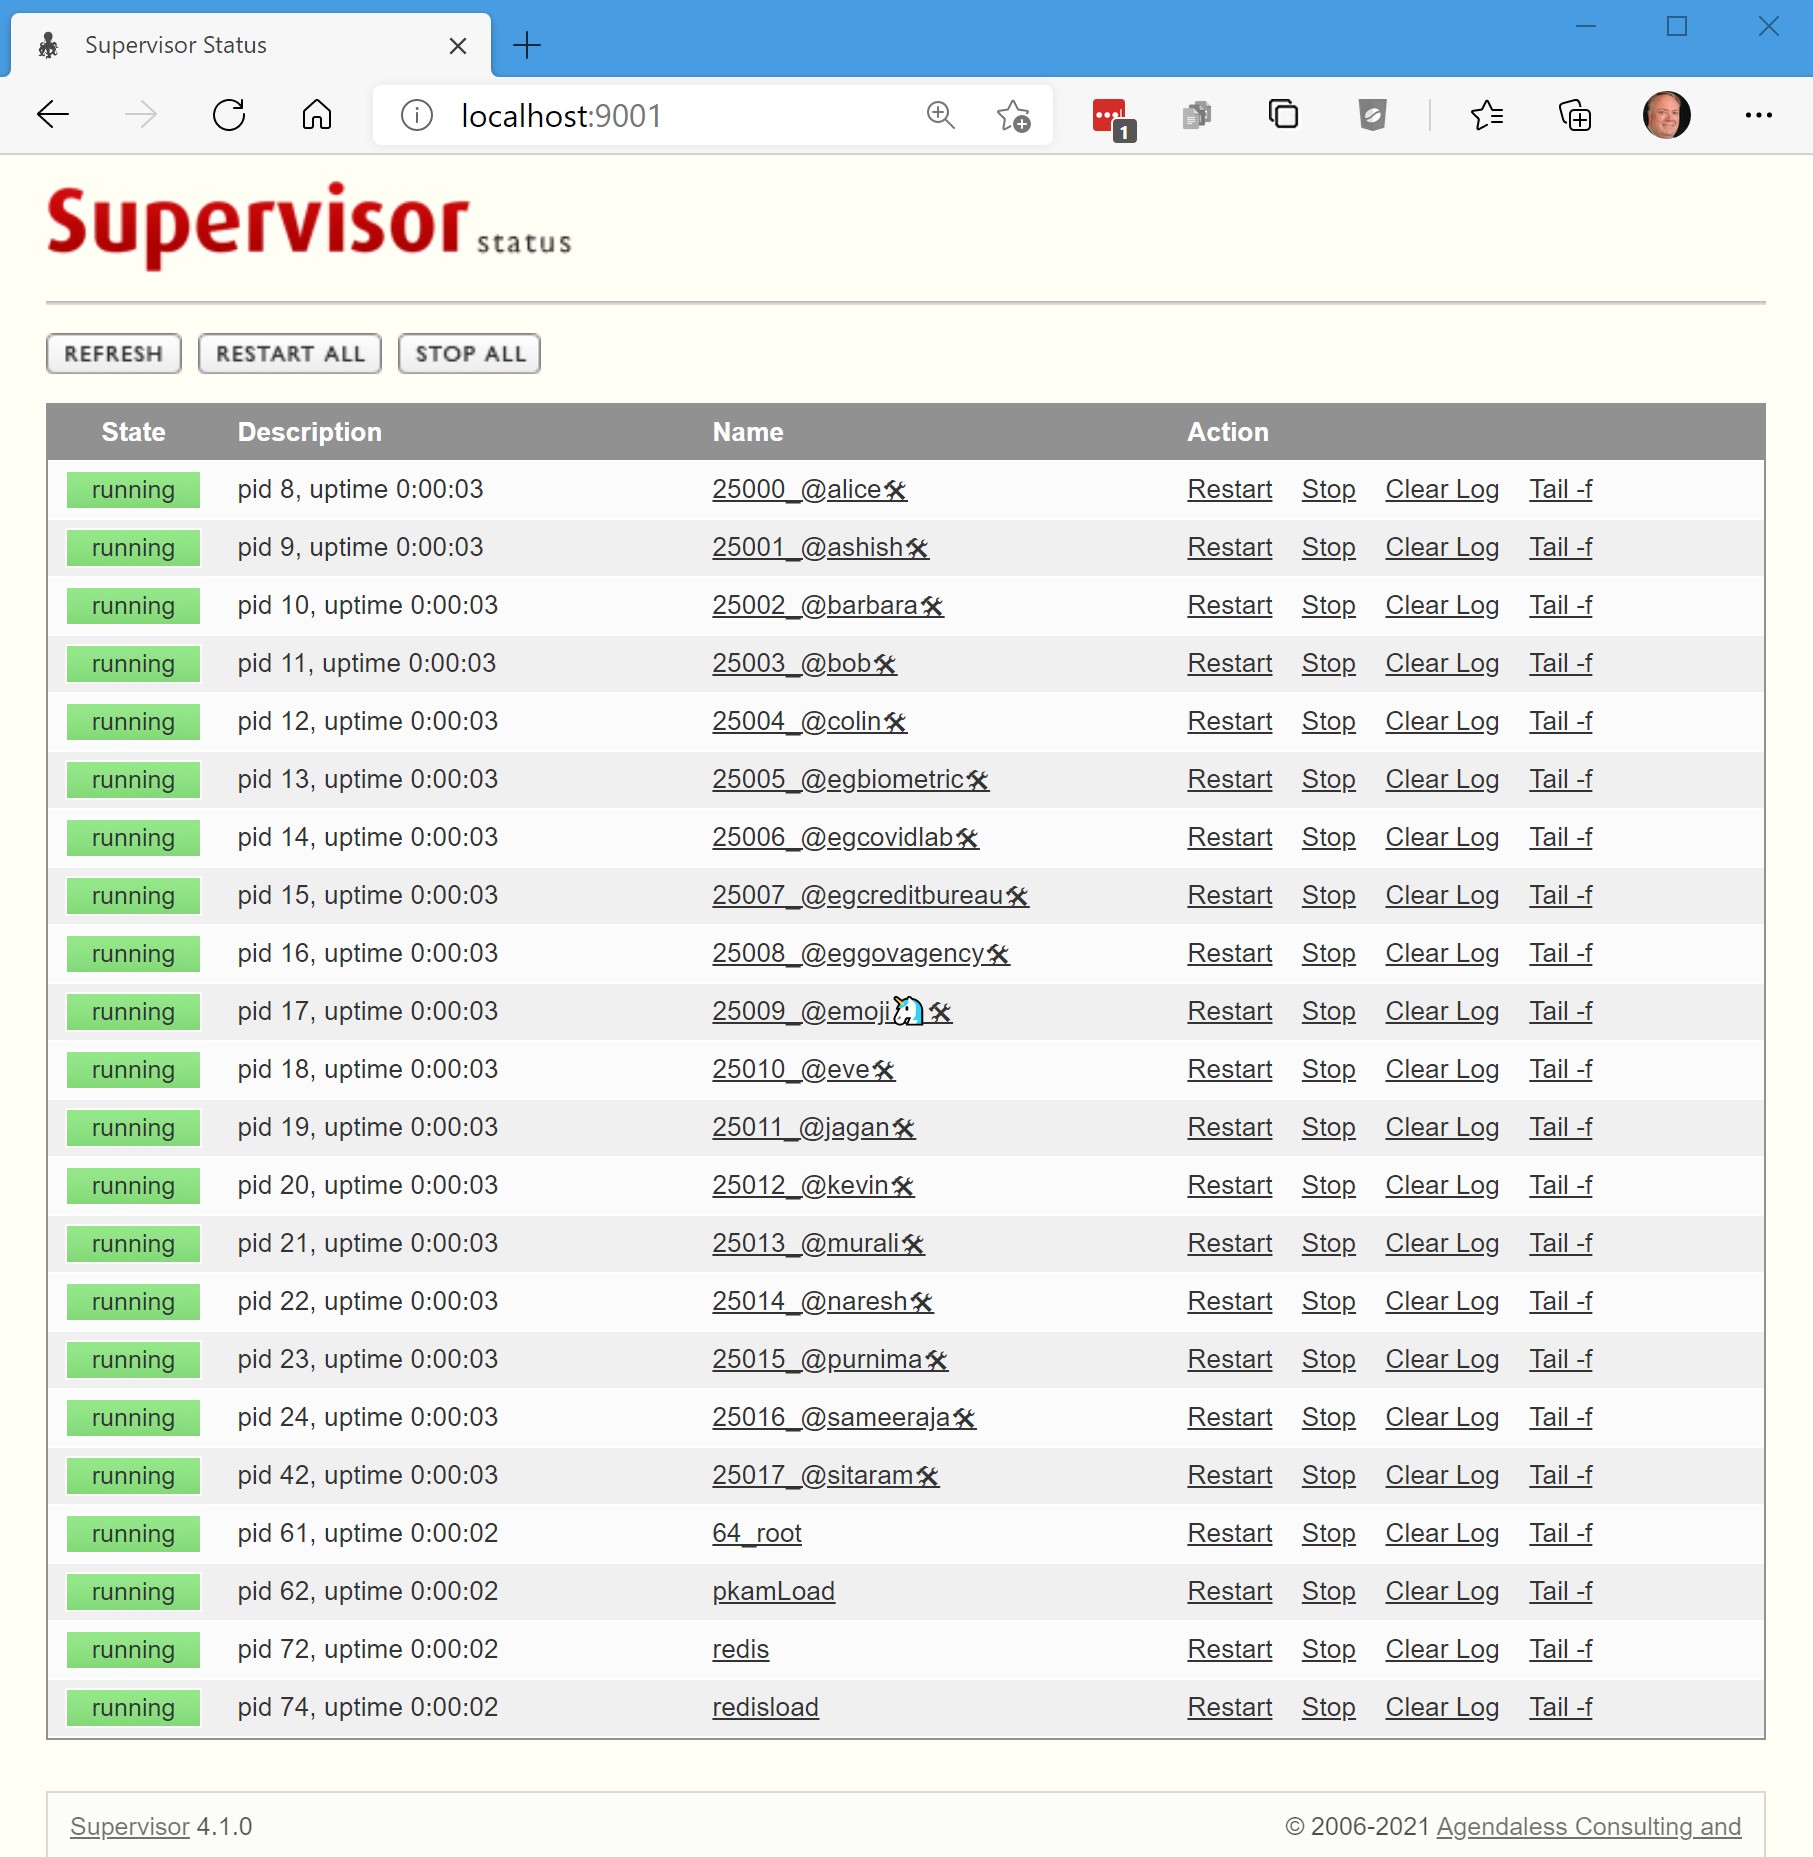Stop the pkamLoad process

(1329, 1592)
